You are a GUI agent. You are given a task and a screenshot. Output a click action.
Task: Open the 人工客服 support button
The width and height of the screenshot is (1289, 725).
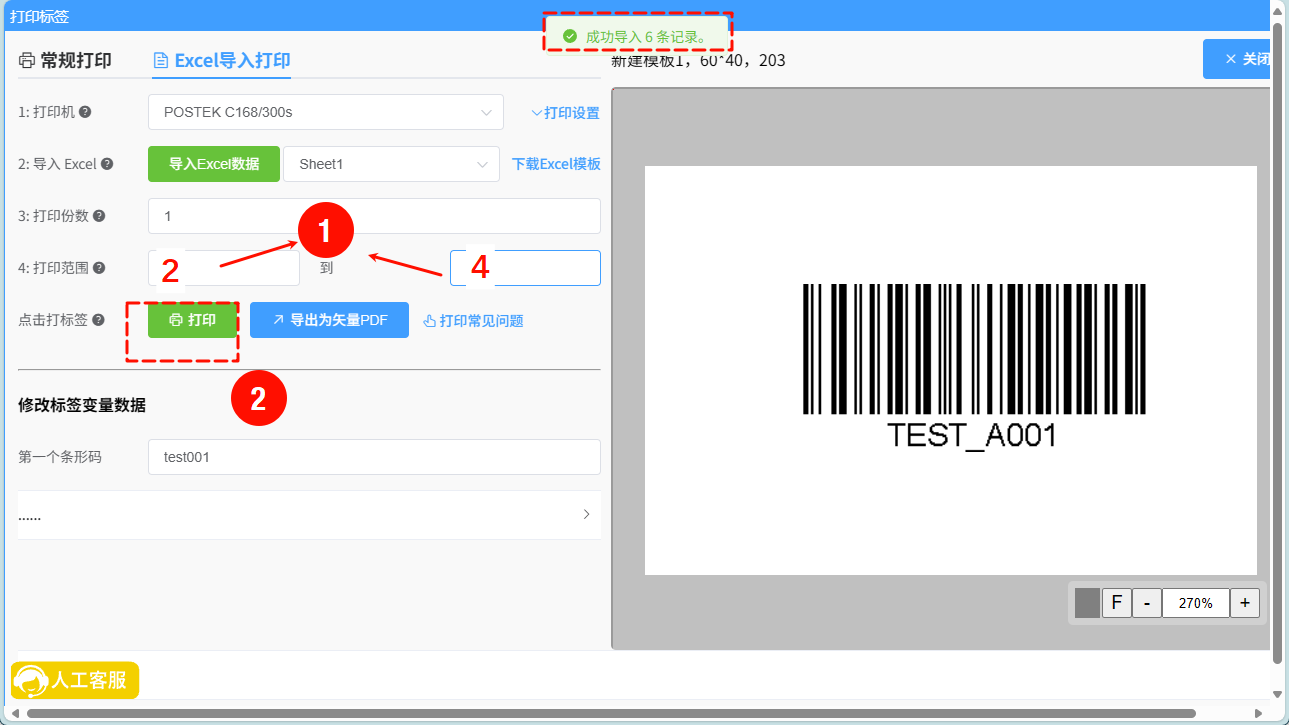pos(75,680)
